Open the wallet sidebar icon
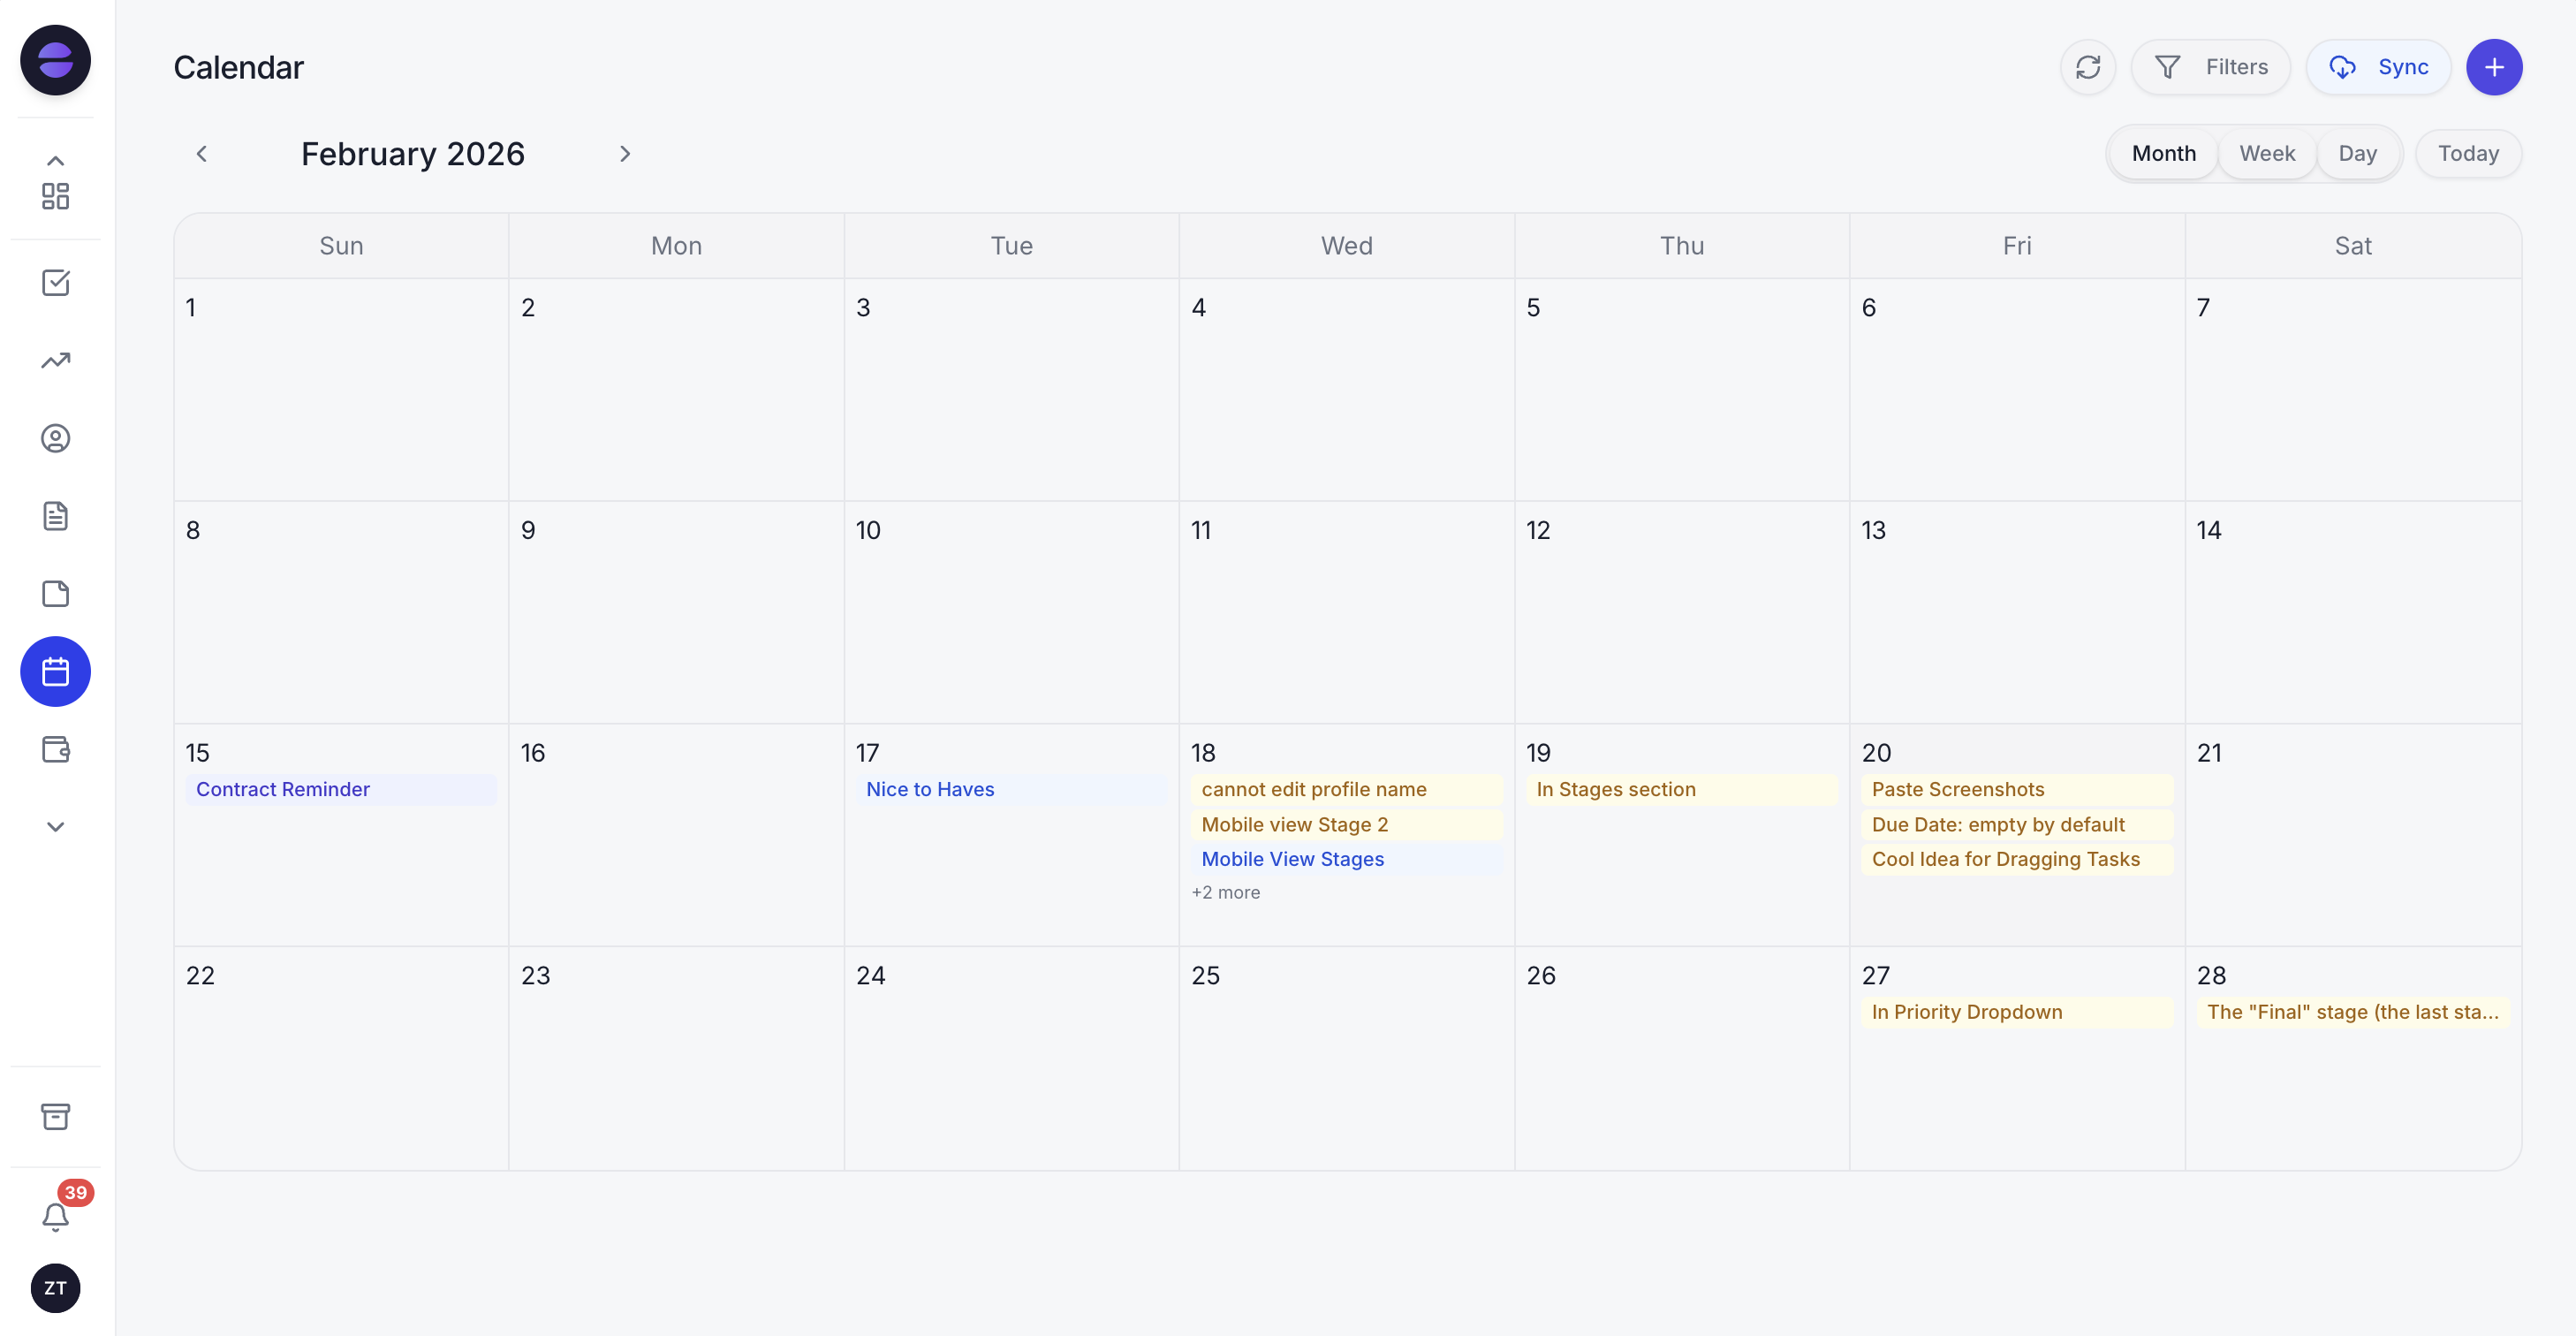The width and height of the screenshot is (2576, 1336). click(x=55, y=749)
